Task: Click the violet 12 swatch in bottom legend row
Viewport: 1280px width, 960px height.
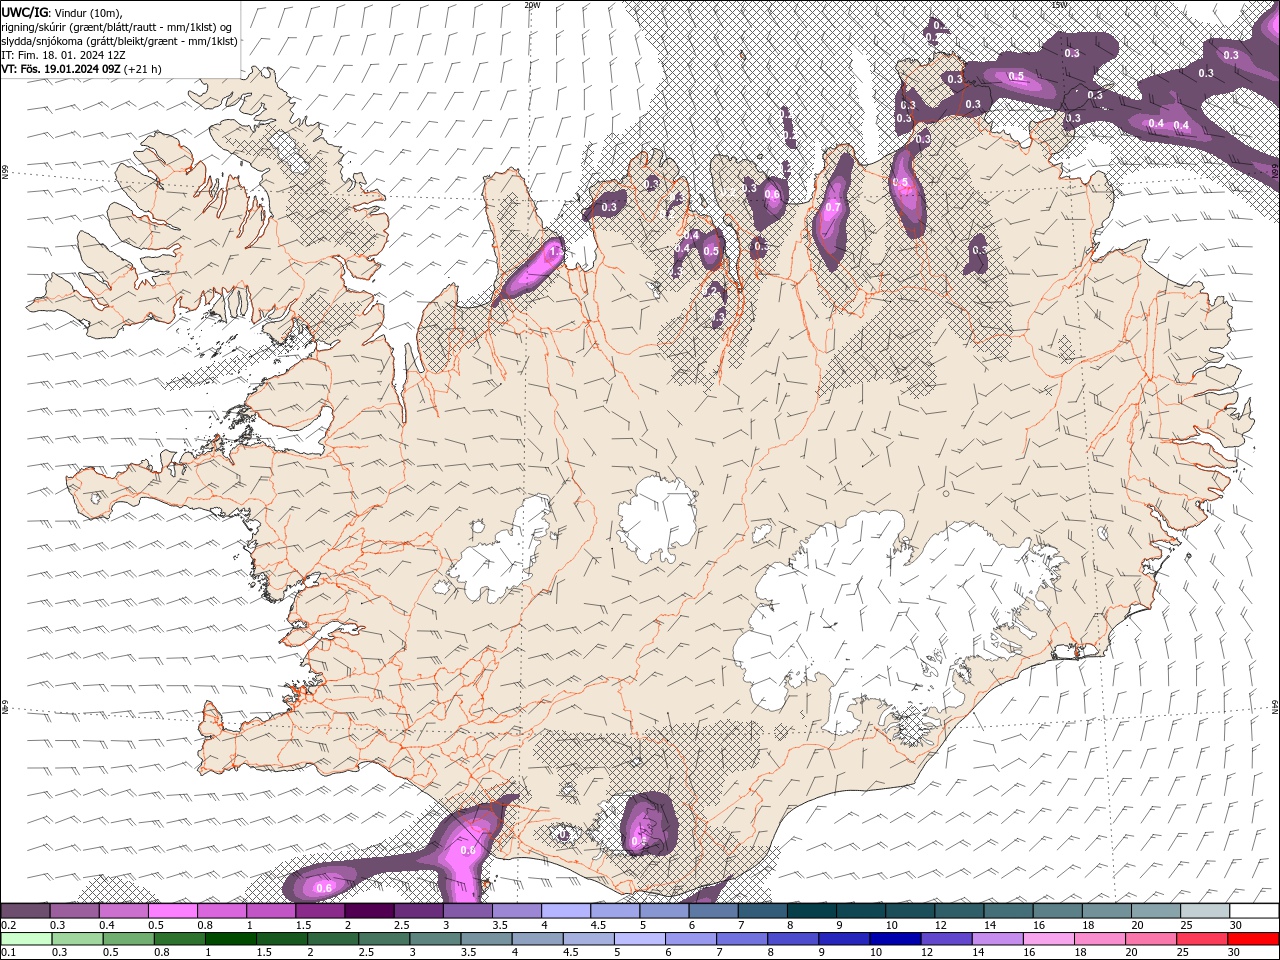Action: 946,939
